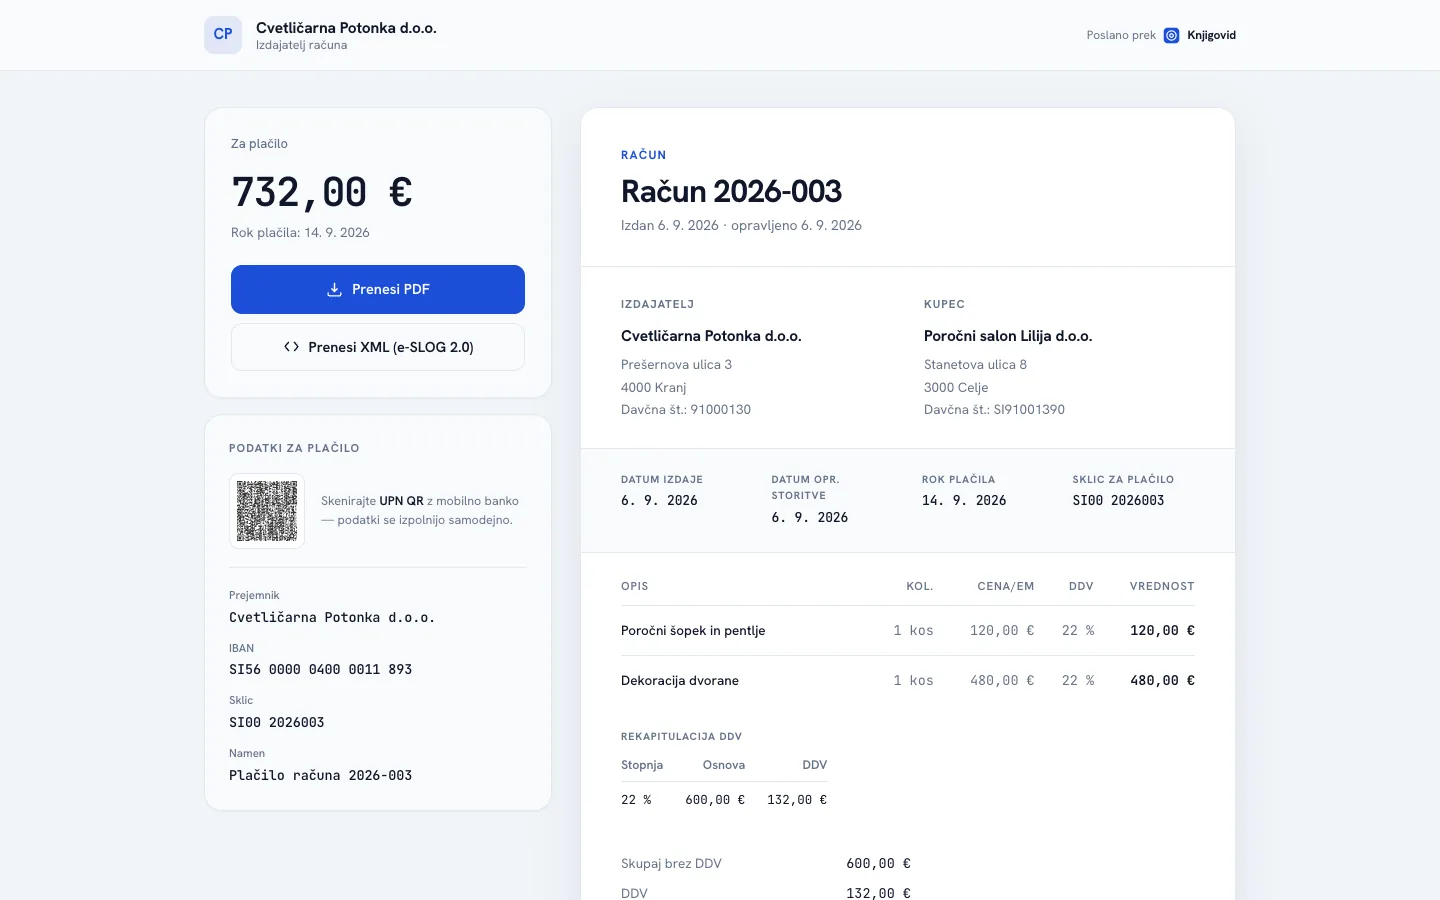The width and height of the screenshot is (1440, 900).
Task: Click the item "Poročni šopek in pentlje"
Action: click(693, 631)
